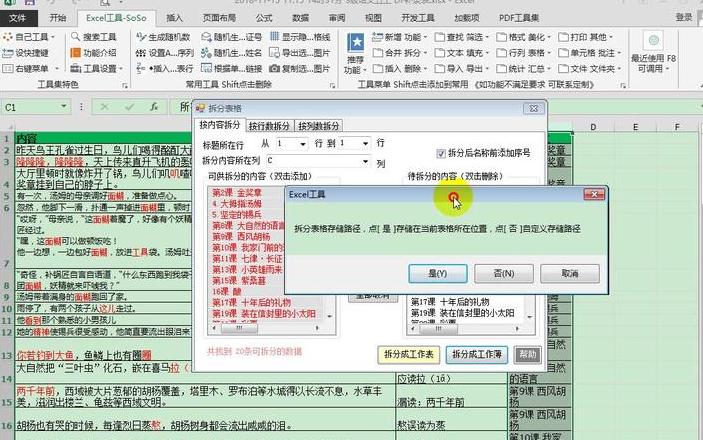Open the 导入 导出 folder menu
Viewport: 703px width, 440px height.
click(x=462, y=69)
